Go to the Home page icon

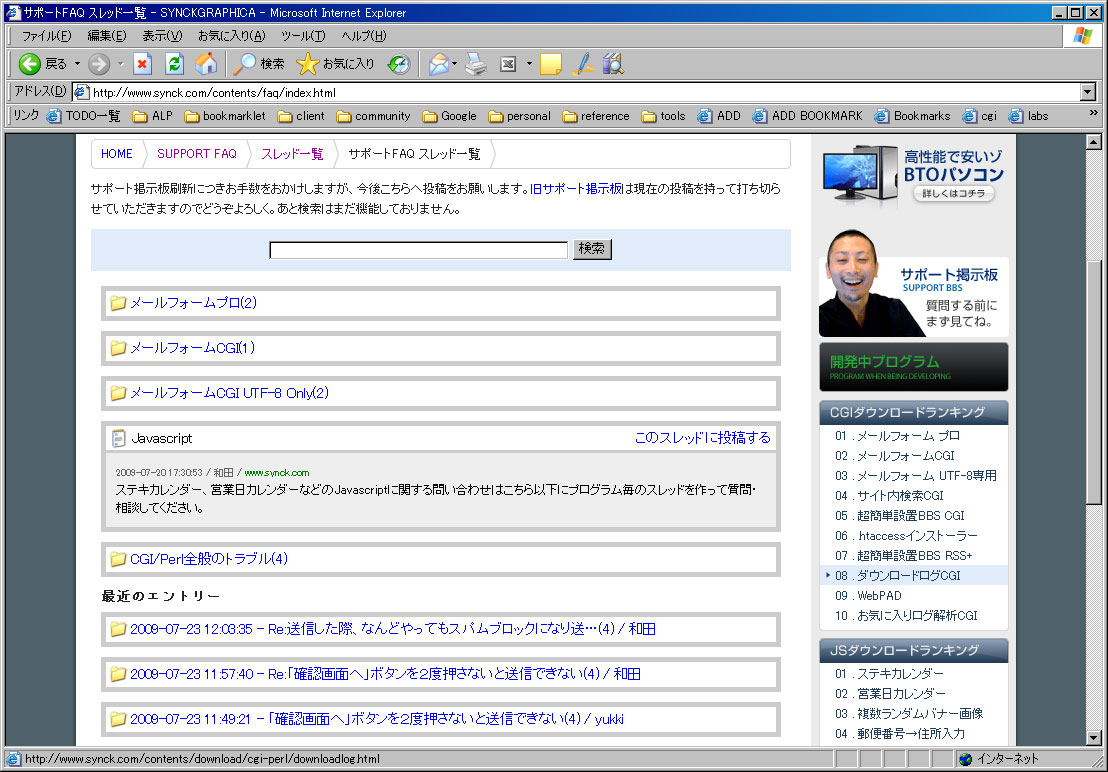pos(206,64)
